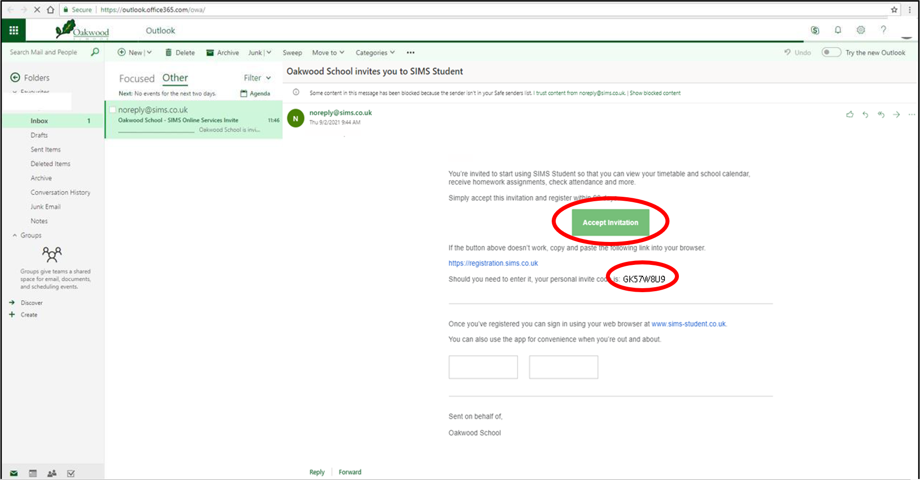Switch to the People module at the bottom left
Viewport: 920px width, 480px height.
(52, 473)
